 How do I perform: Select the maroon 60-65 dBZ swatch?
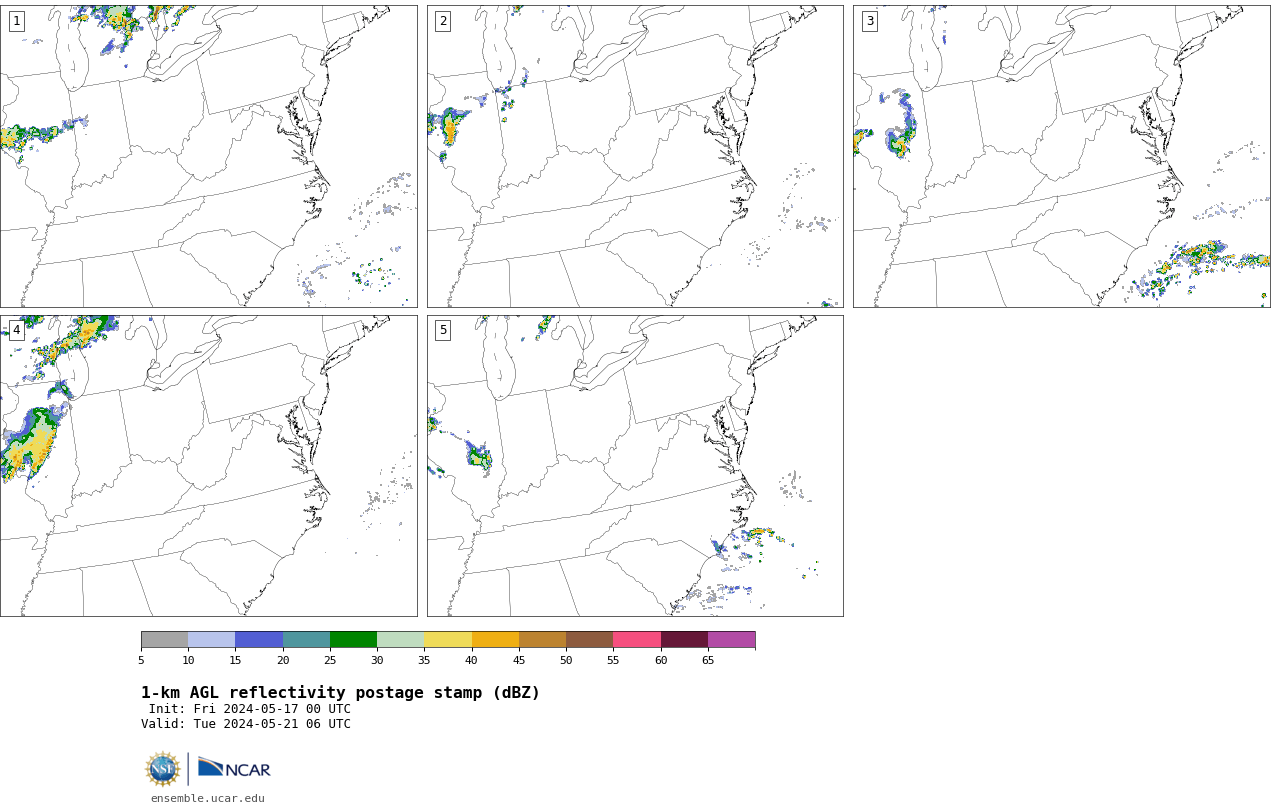click(x=684, y=640)
